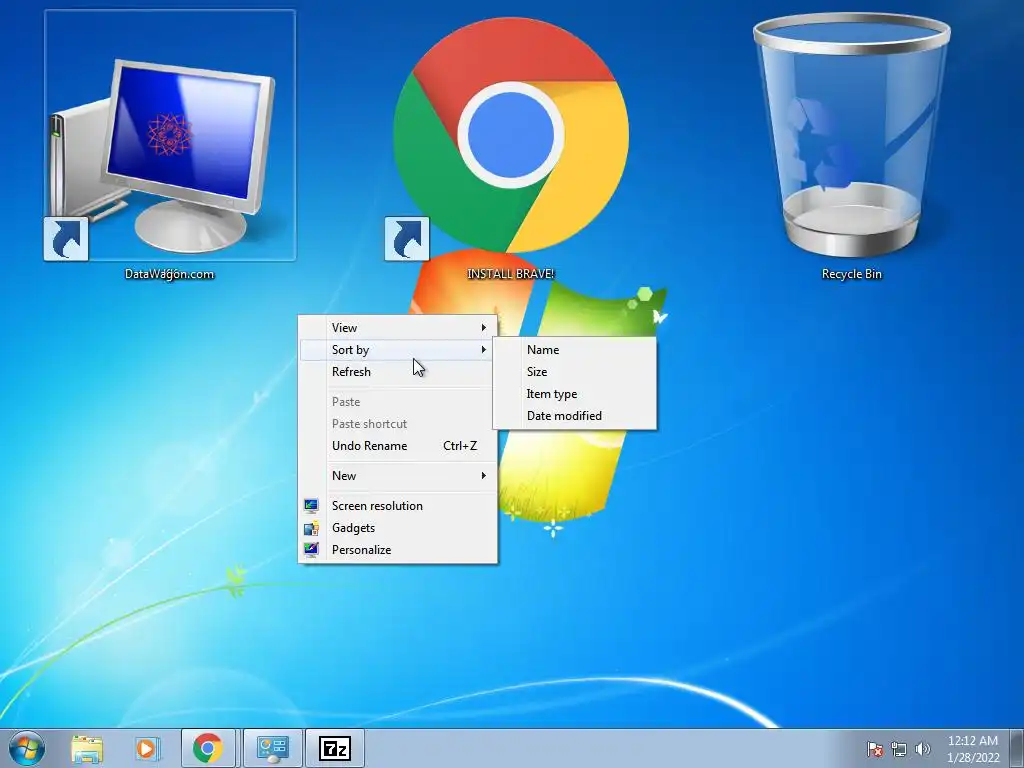Open Gadgets from the context menu
The width and height of the screenshot is (1024, 768).
coord(398,528)
